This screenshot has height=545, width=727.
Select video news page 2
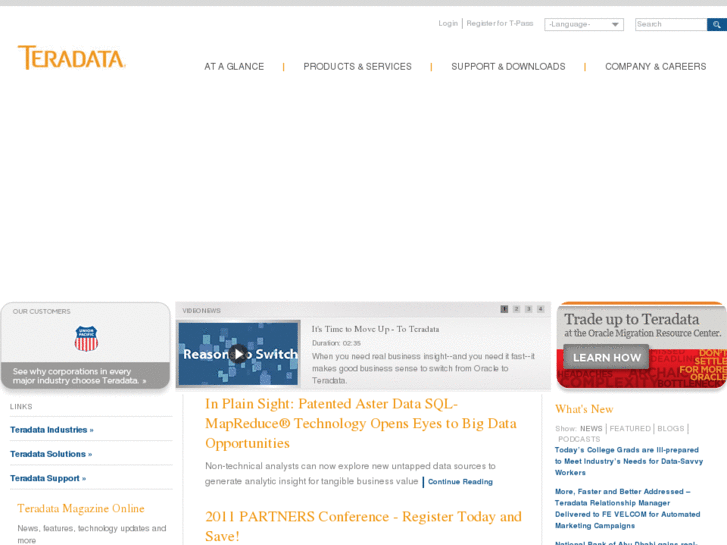517,309
